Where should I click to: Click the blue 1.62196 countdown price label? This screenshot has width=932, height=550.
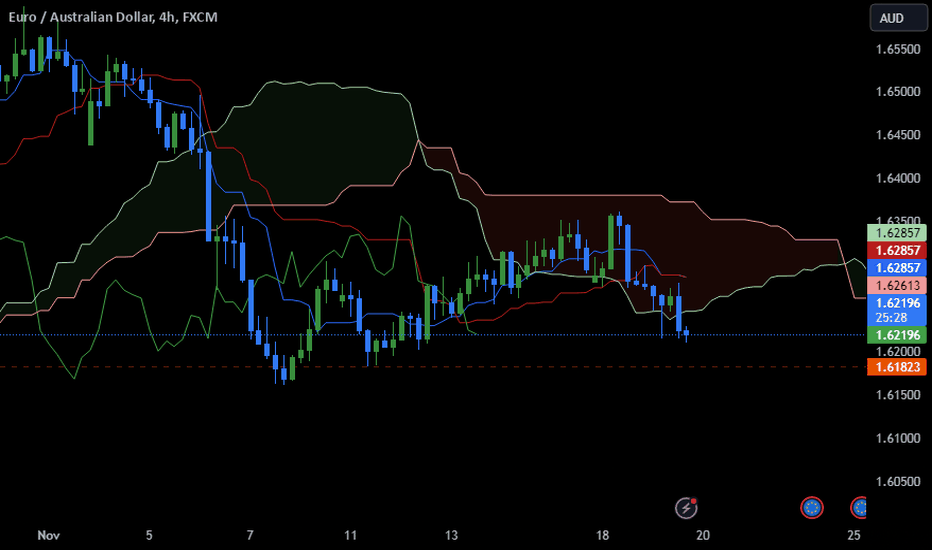[897, 310]
